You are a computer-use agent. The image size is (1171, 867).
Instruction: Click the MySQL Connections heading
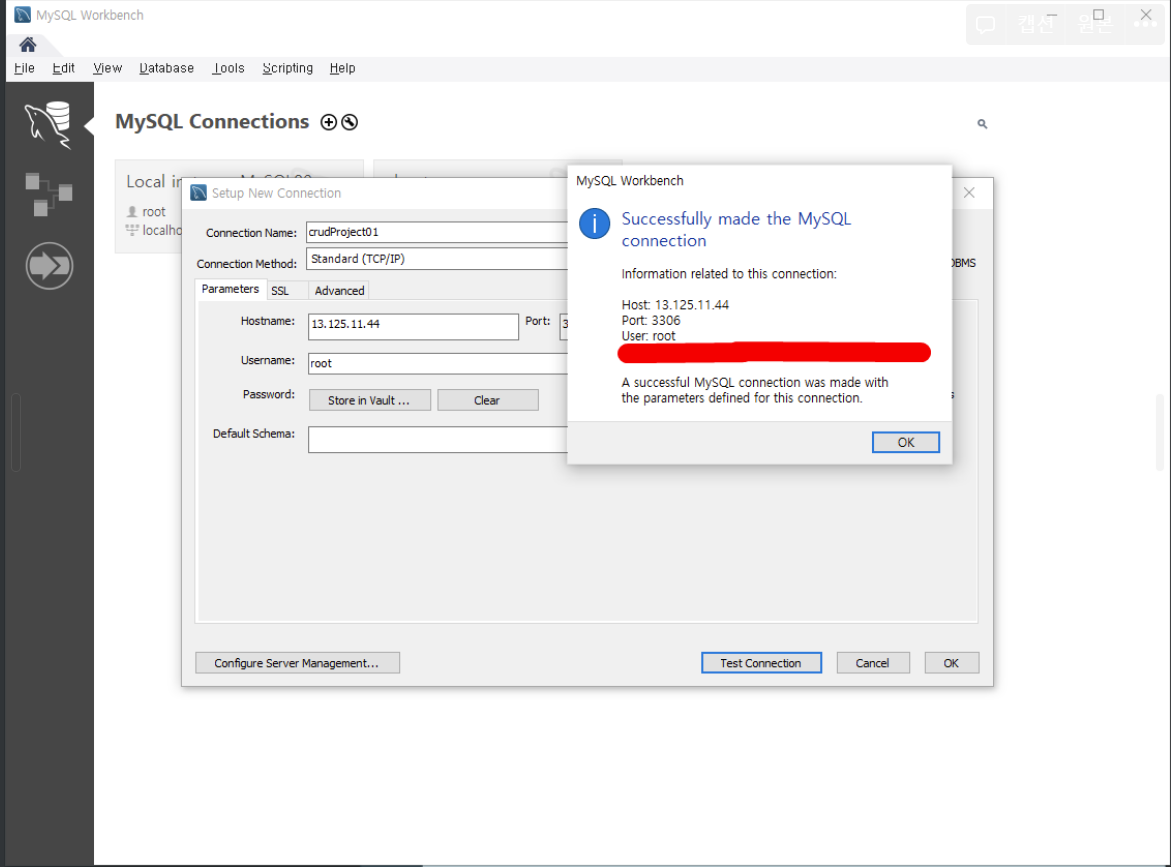coord(212,121)
